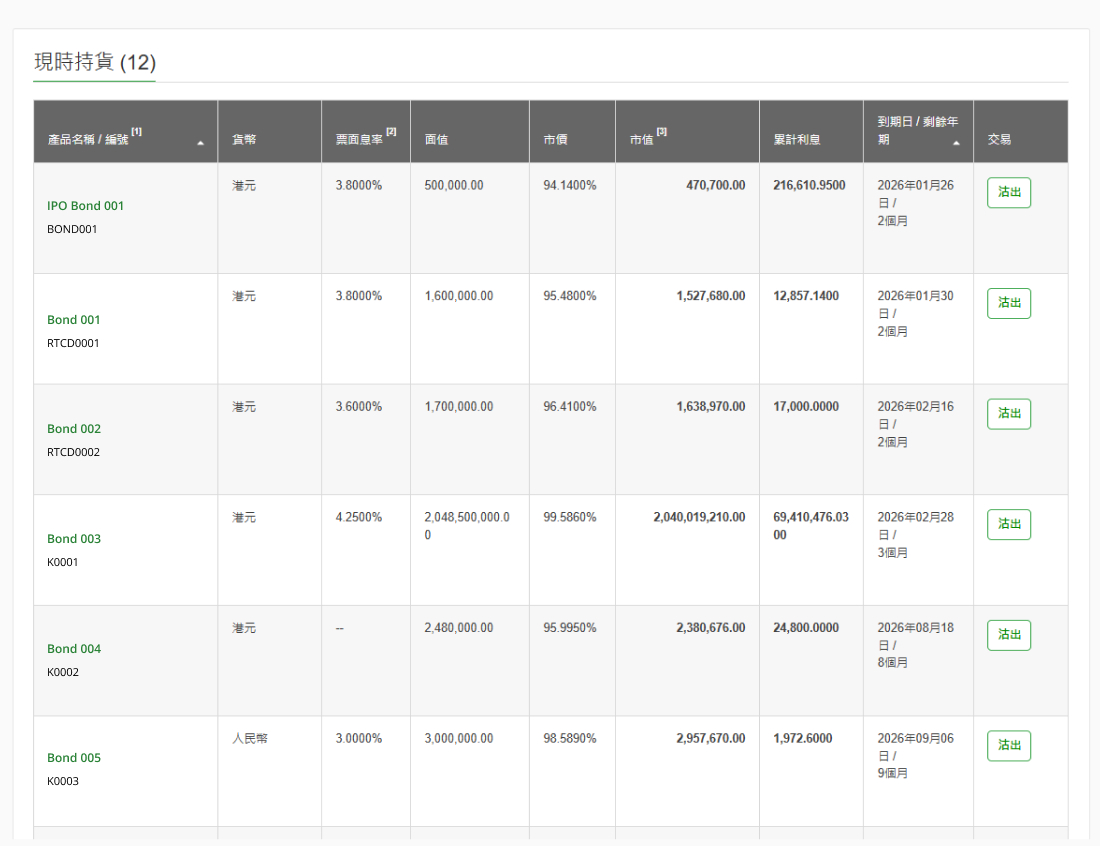View Bond 002 product page
The height and width of the screenshot is (846, 1100).
coord(74,429)
